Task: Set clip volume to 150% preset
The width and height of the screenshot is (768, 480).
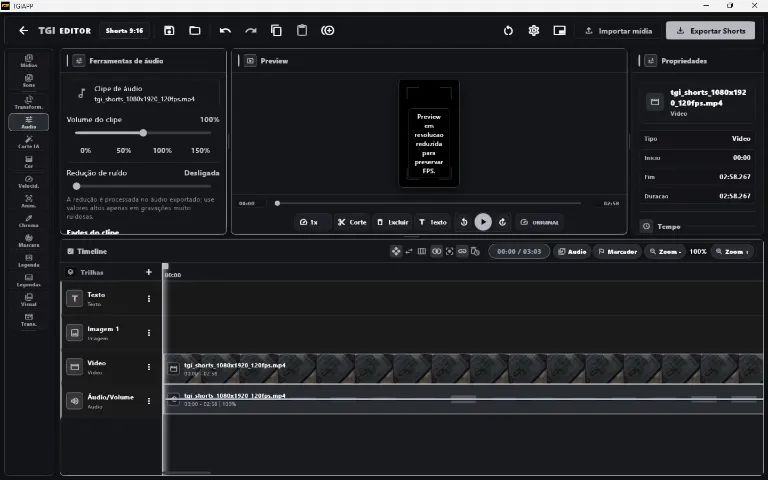Action: (200, 150)
